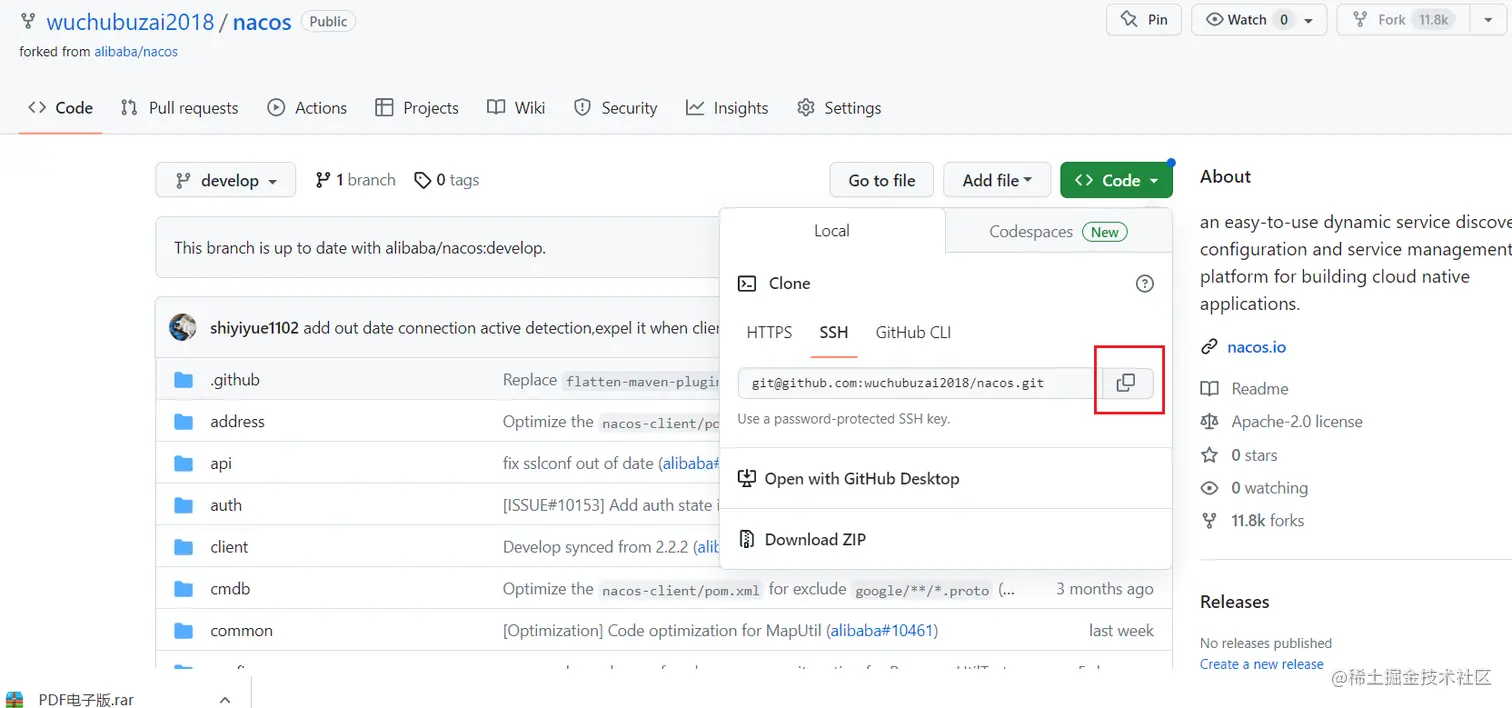Open the cmdb folder
This screenshot has height=708, width=1512.
pyautogui.click(x=230, y=589)
